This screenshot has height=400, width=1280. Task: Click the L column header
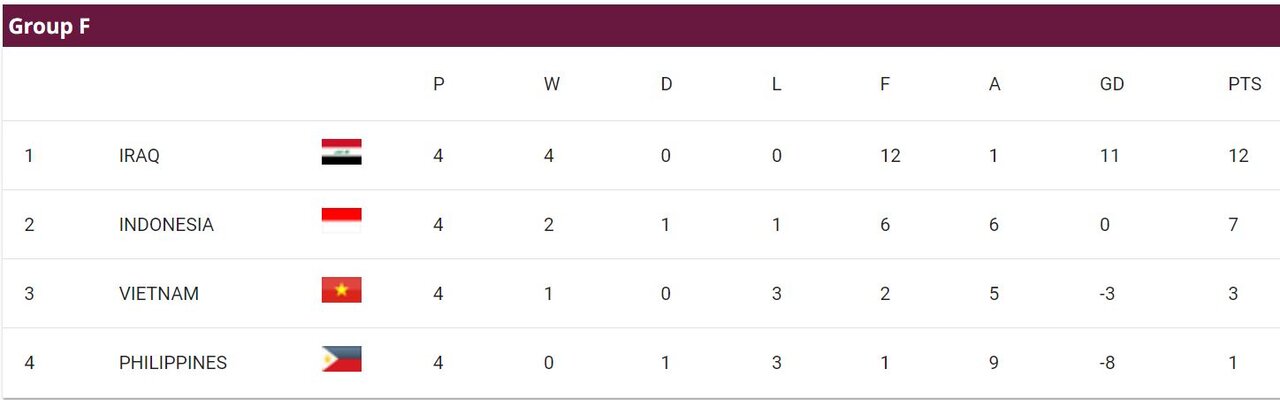tap(776, 85)
